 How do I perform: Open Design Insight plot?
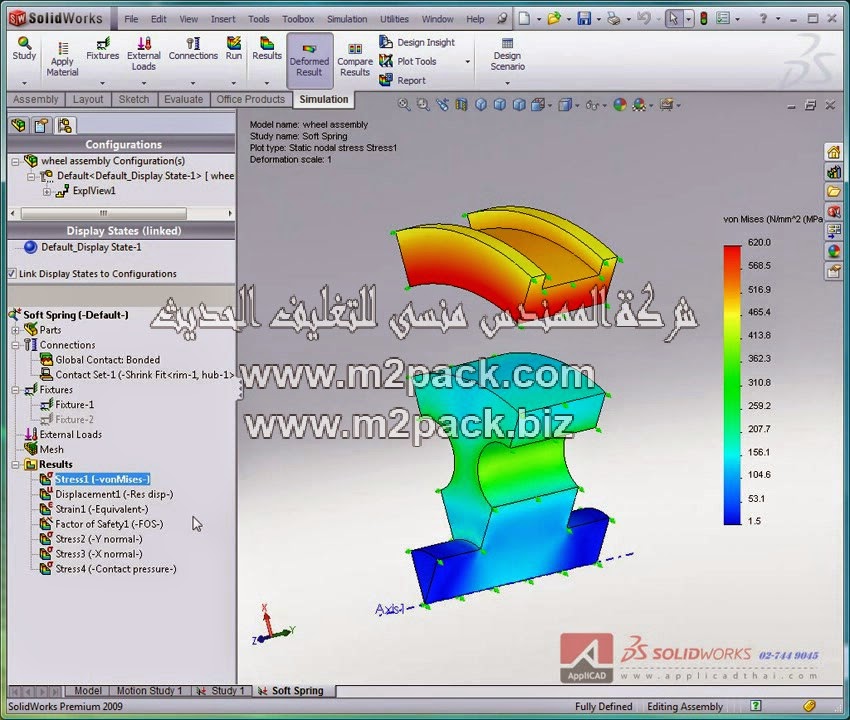417,42
